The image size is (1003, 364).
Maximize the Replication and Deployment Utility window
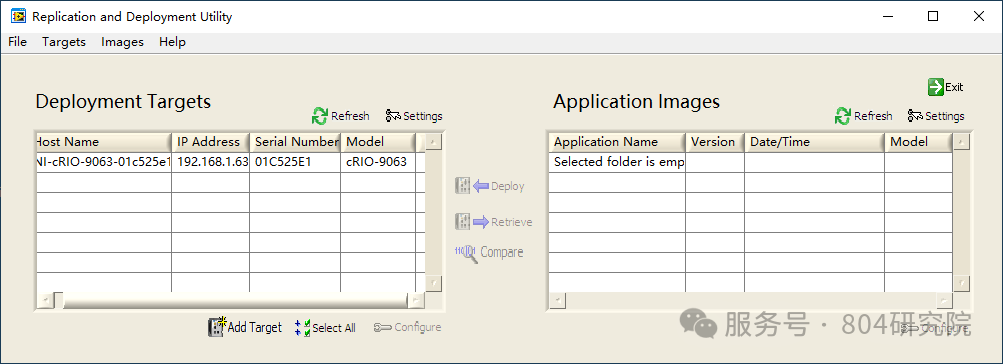[x=933, y=17]
